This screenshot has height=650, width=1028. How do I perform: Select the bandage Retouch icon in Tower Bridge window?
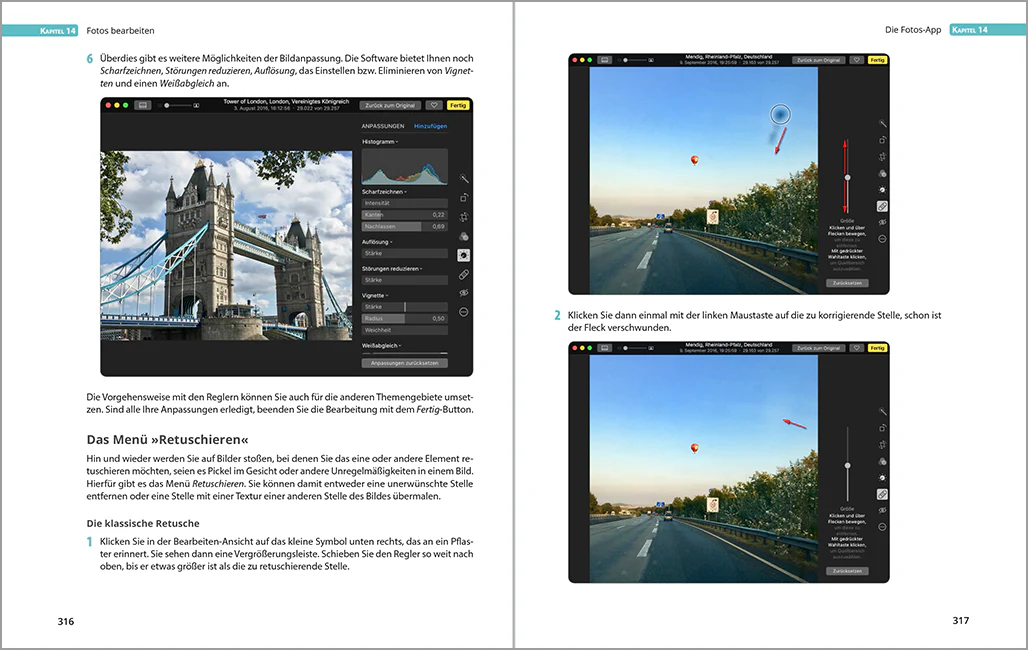click(464, 274)
